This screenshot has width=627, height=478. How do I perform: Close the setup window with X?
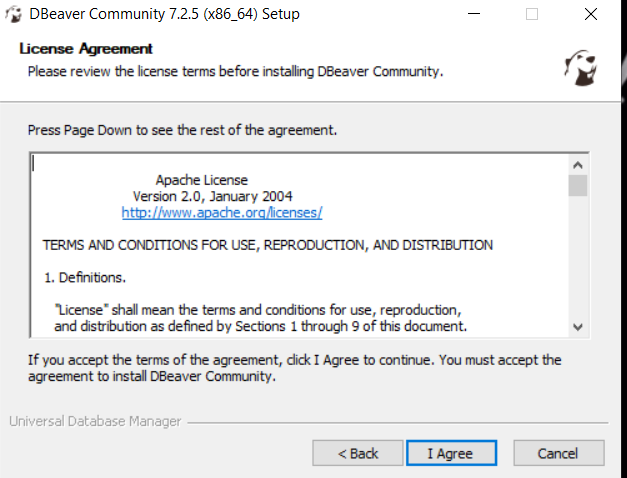(x=591, y=14)
